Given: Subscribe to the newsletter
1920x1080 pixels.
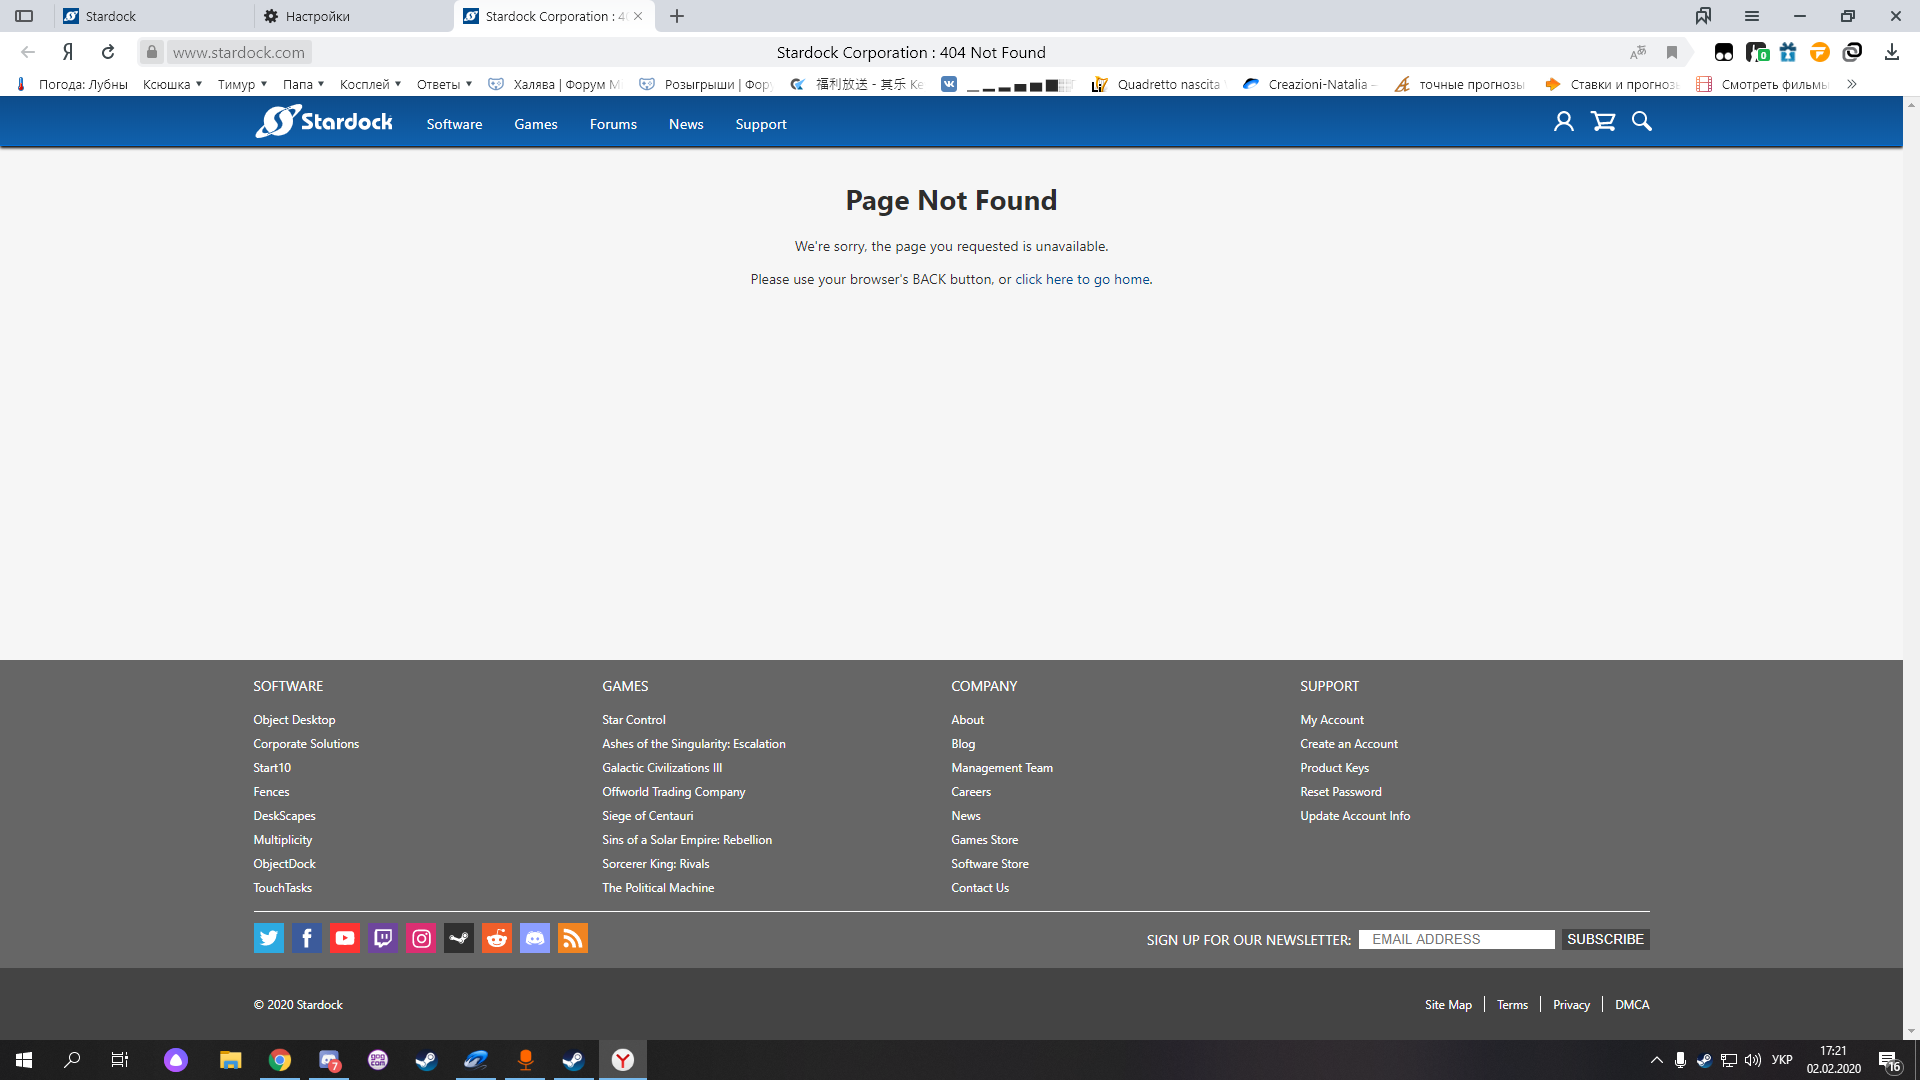Looking at the screenshot, I should (x=1606, y=939).
